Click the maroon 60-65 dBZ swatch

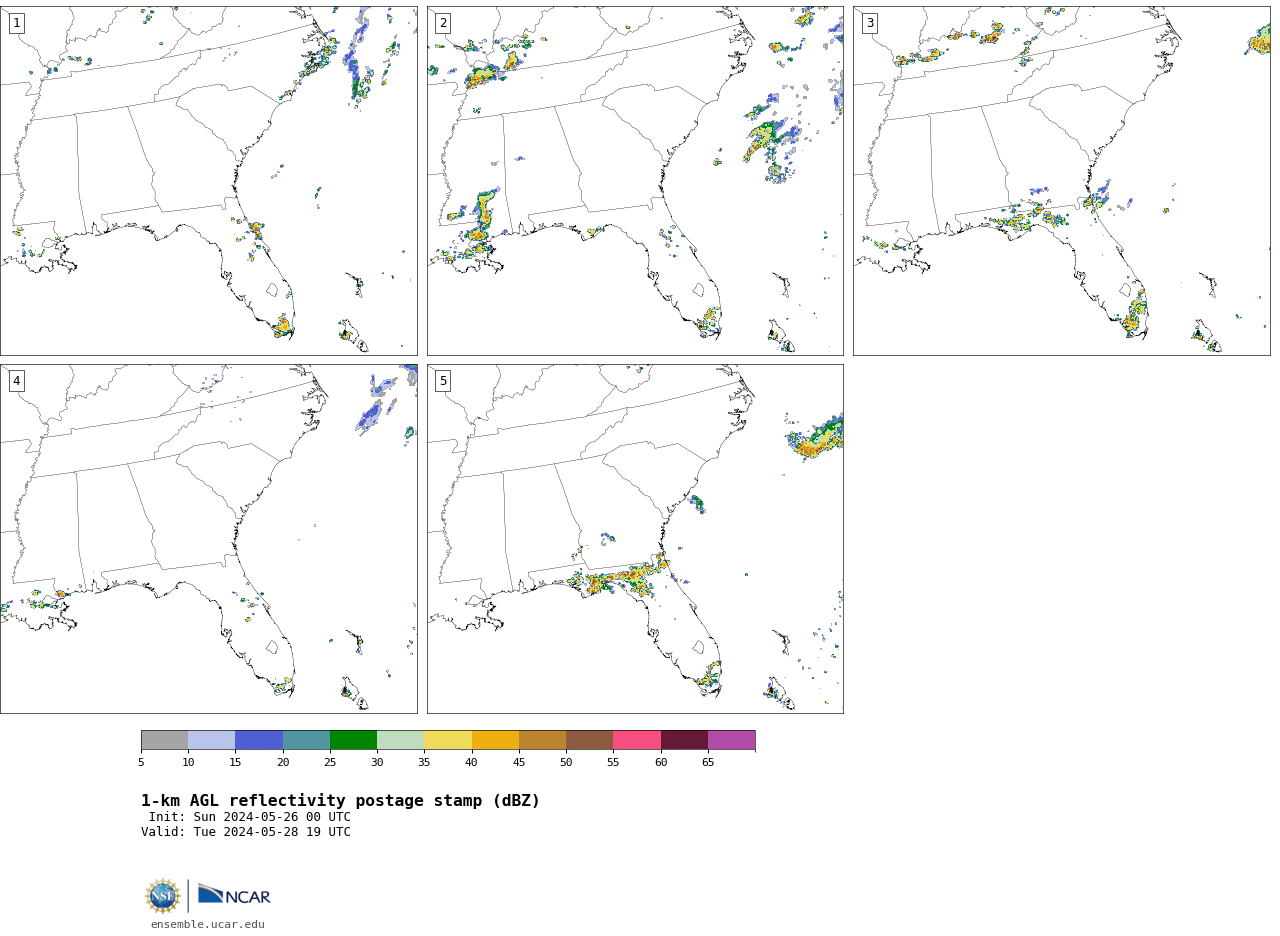[x=684, y=740]
